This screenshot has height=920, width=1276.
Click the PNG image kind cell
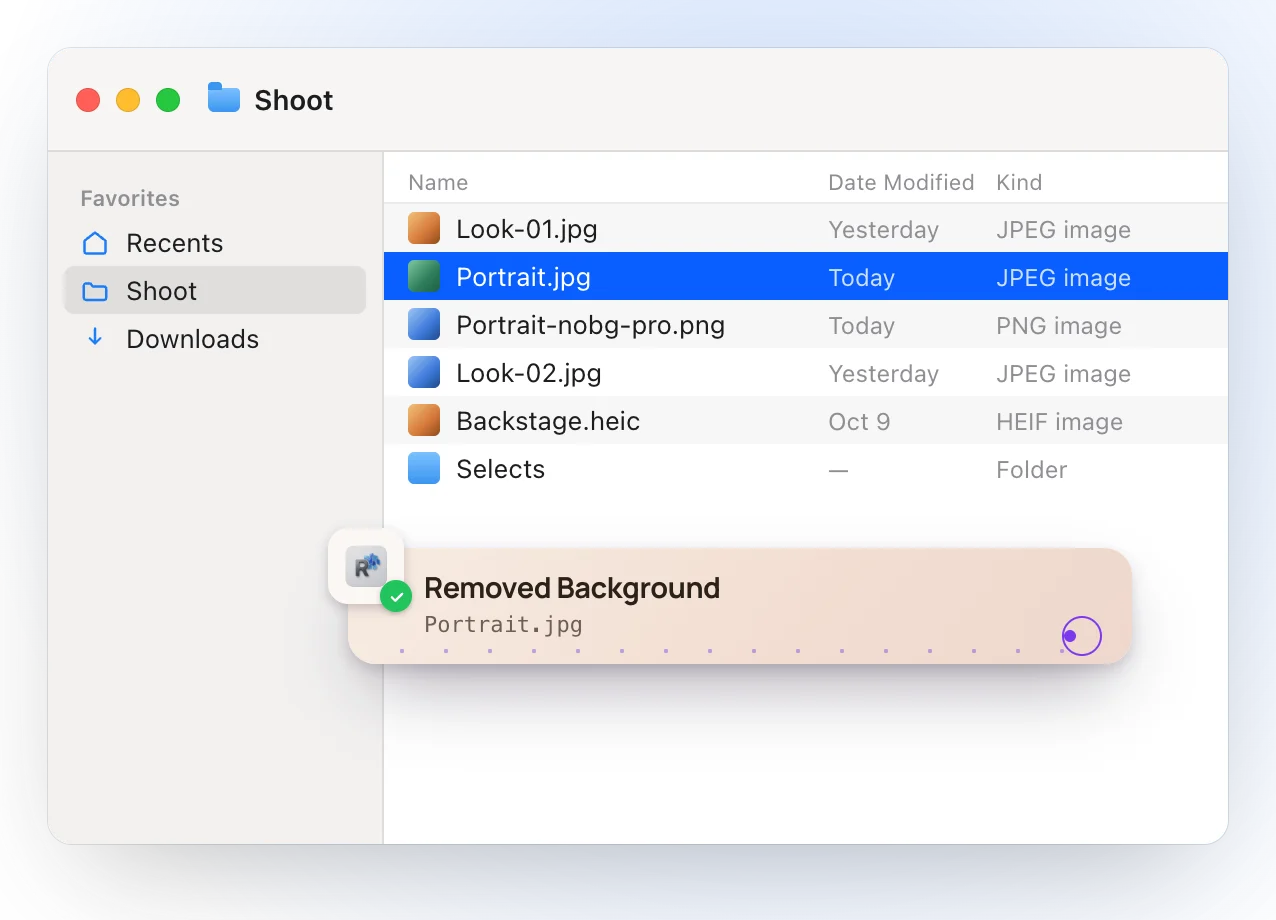coord(1059,325)
